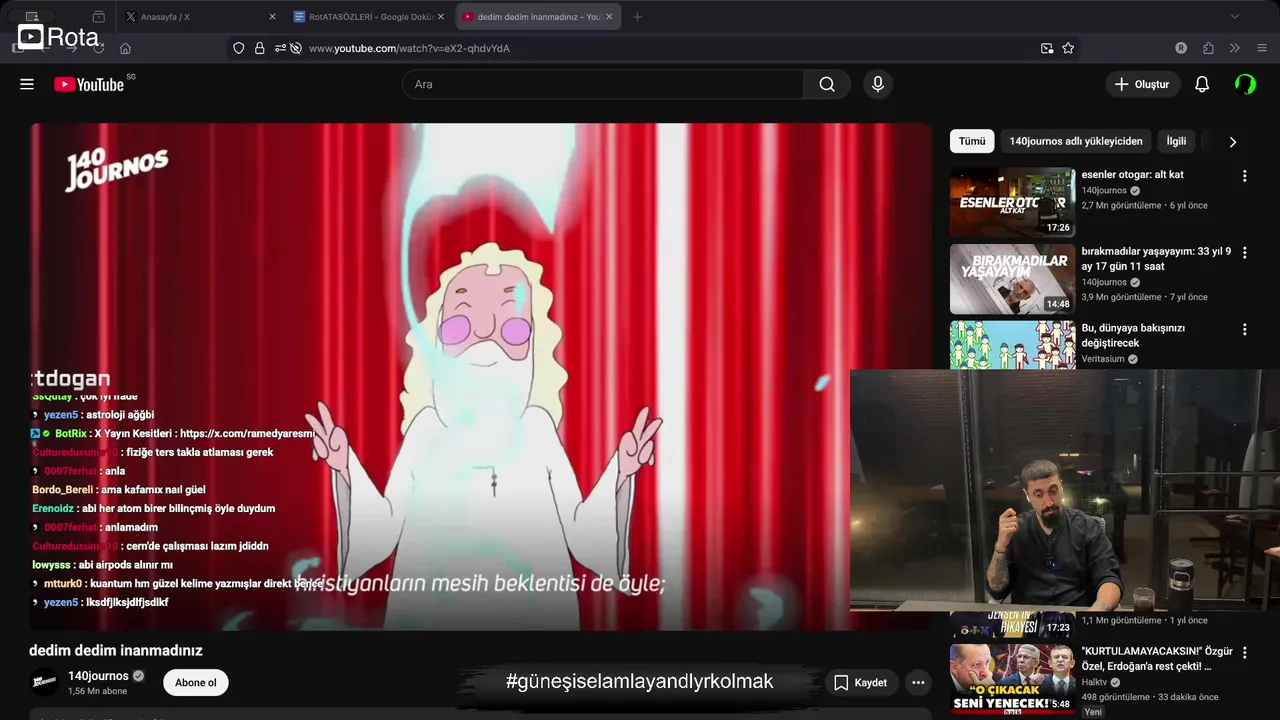Click the Abone ol subscribe button
Viewport: 1280px width, 720px height.
[196, 683]
